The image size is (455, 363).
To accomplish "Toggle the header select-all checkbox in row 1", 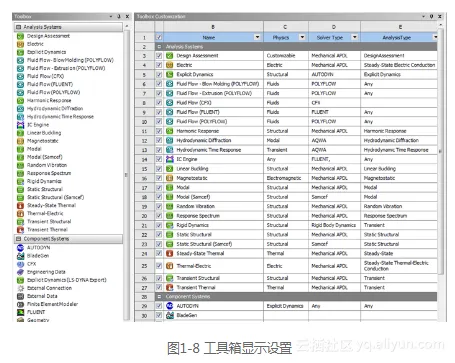I will click(x=159, y=37).
